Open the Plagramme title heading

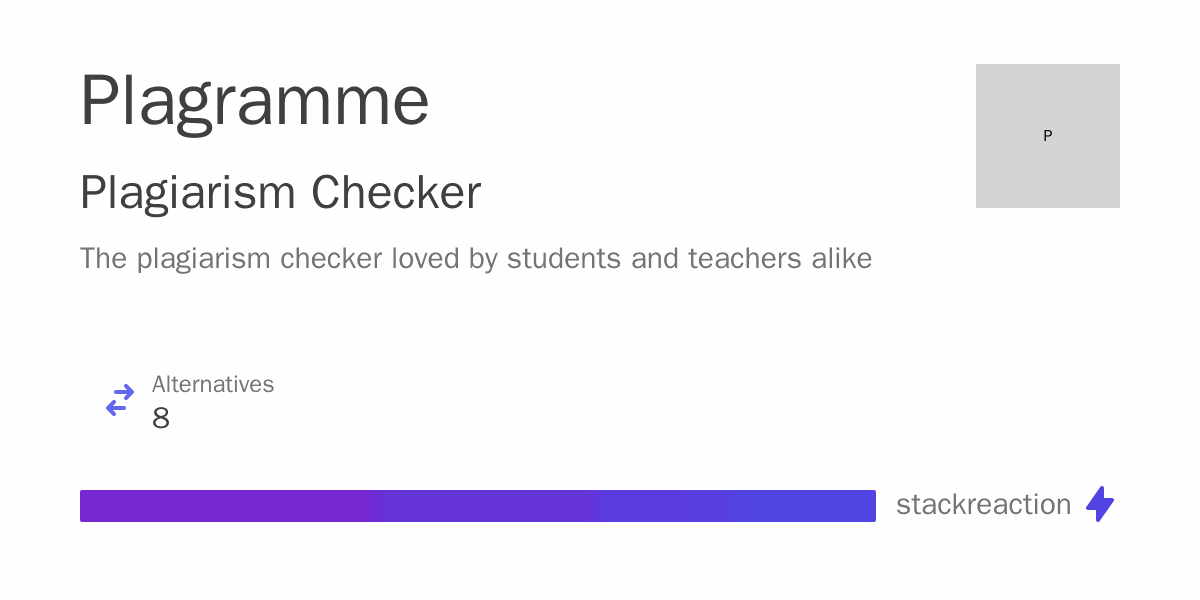pyautogui.click(x=255, y=102)
